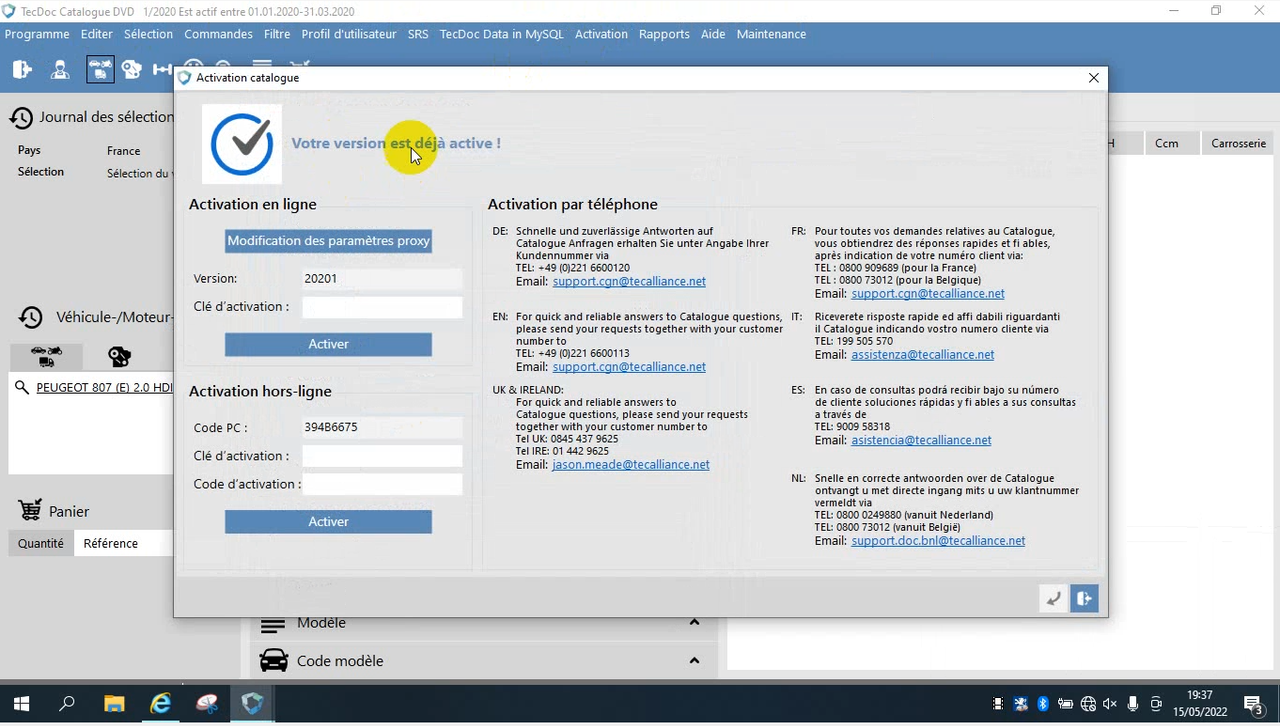
Task: Click the shield icon in dialog title bar
Action: [x=184, y=77]
